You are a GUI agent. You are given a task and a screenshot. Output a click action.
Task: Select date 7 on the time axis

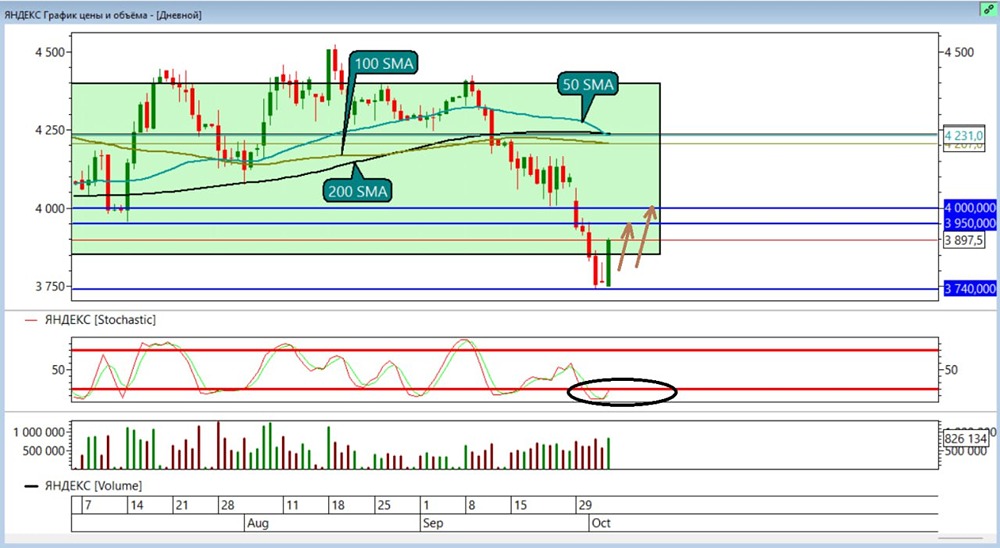(88, 505)
